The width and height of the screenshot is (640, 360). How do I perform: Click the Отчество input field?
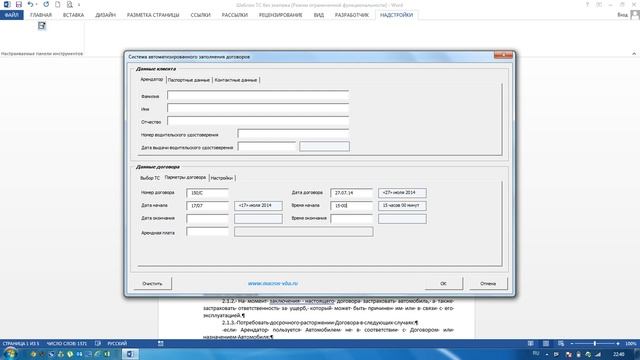258,121
